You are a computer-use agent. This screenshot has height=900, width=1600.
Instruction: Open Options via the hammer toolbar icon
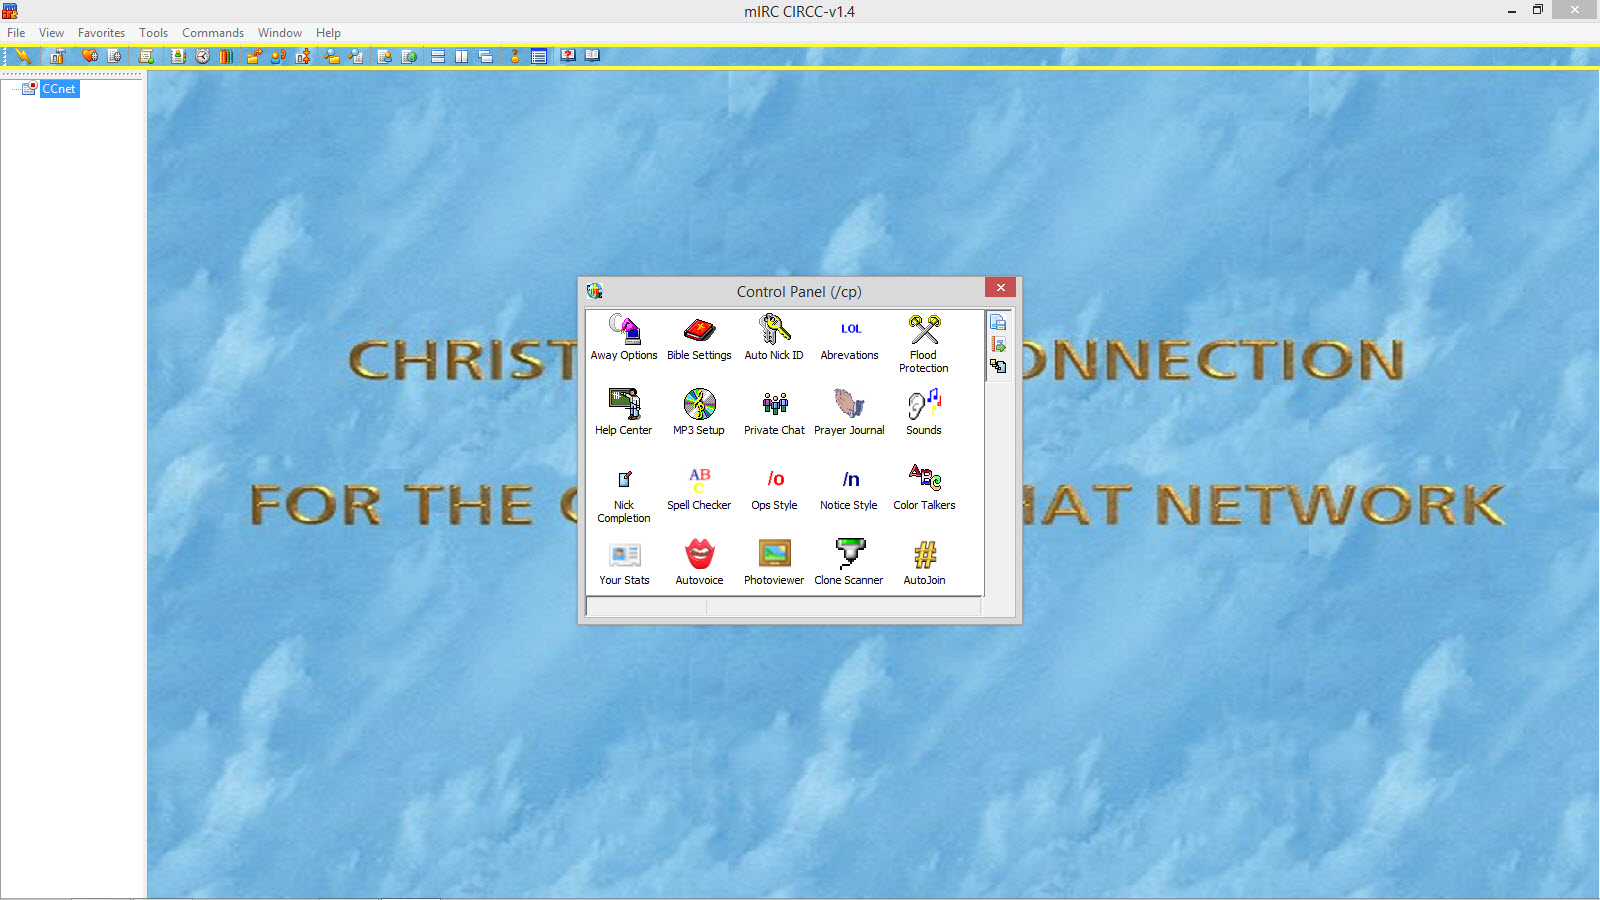coord(57,56)
